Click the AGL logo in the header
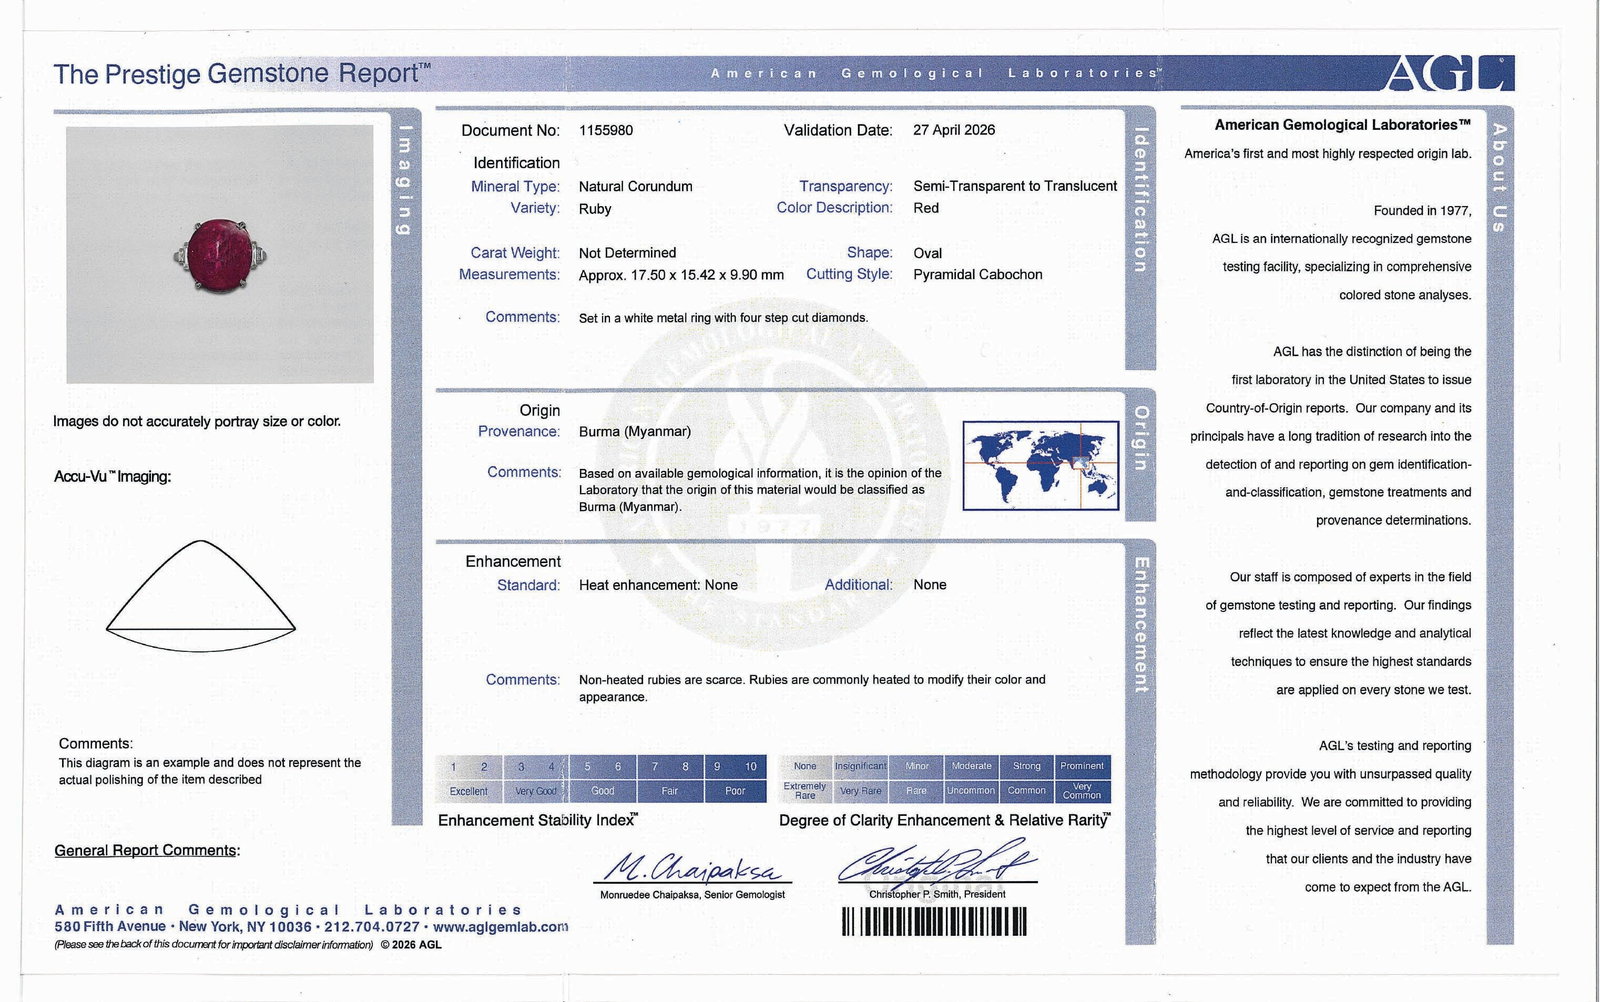The width and height of the screenshot is (1600, 1002). (x=1449, y=73)
